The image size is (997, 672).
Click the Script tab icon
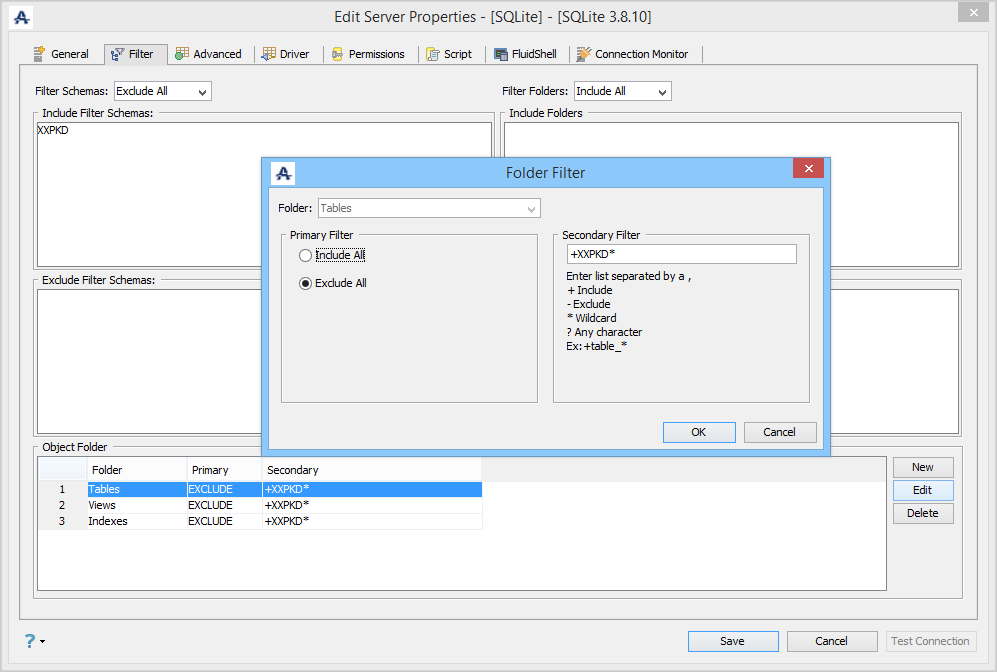[433, 54]
